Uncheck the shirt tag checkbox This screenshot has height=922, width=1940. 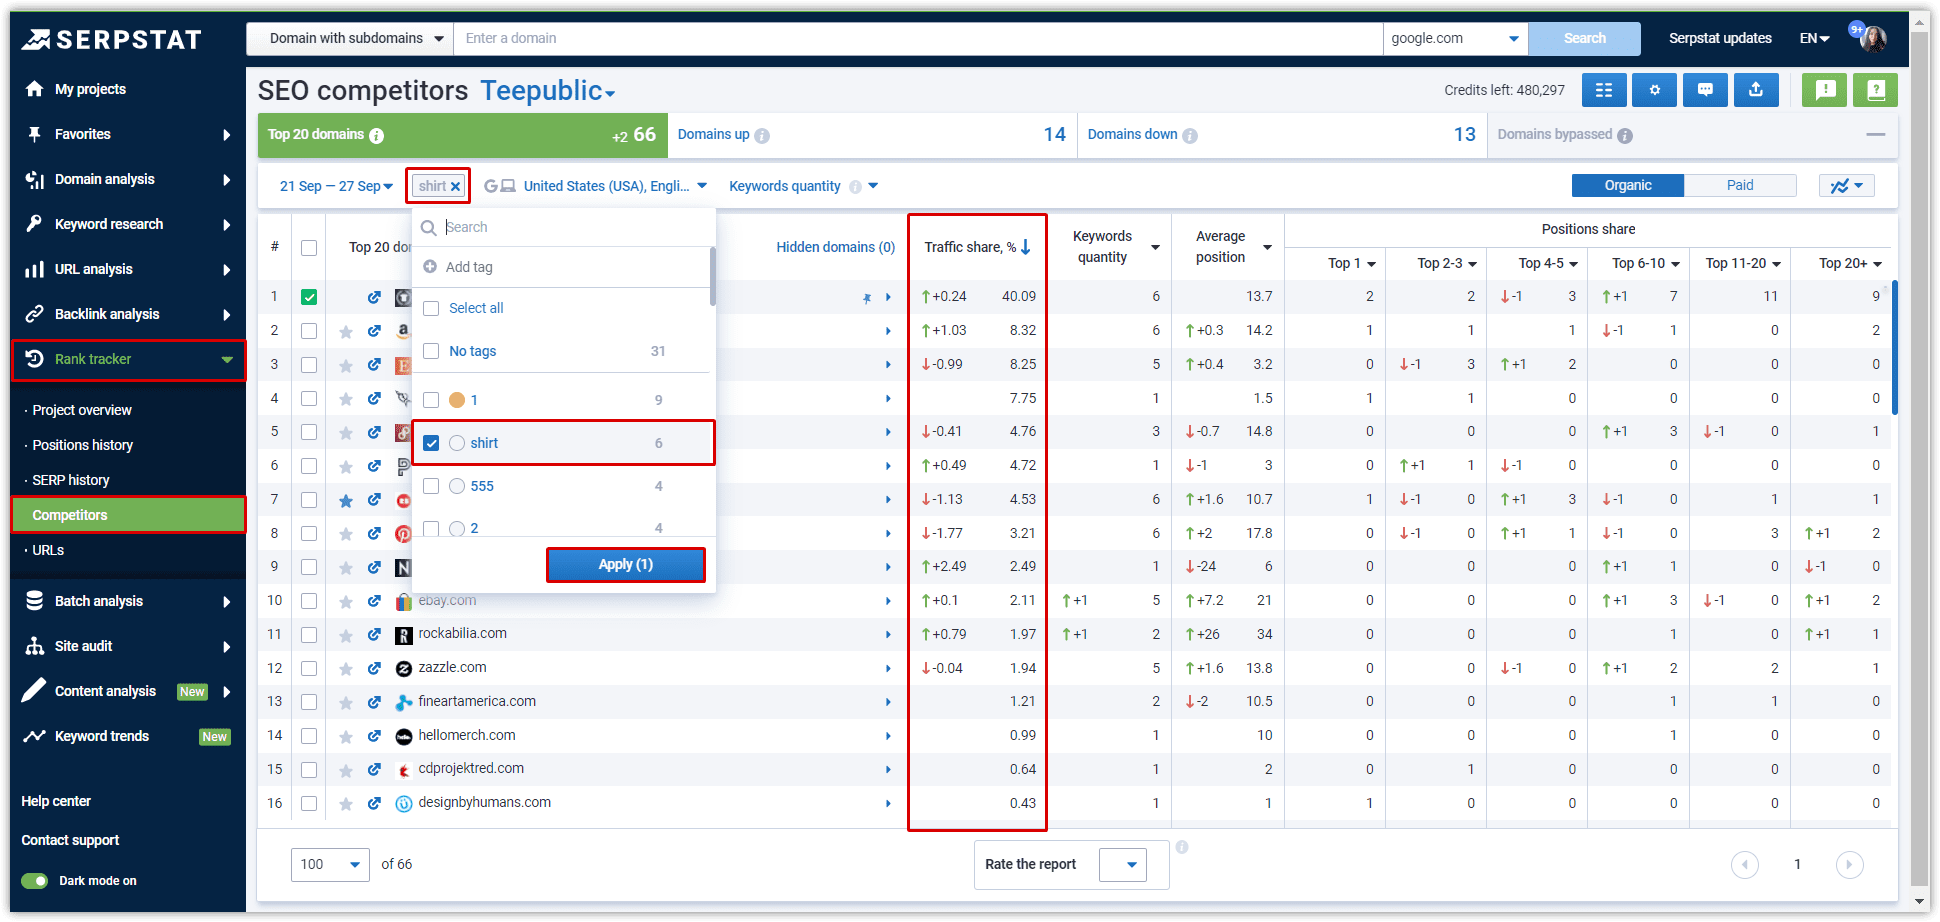[x=432, y=443]
